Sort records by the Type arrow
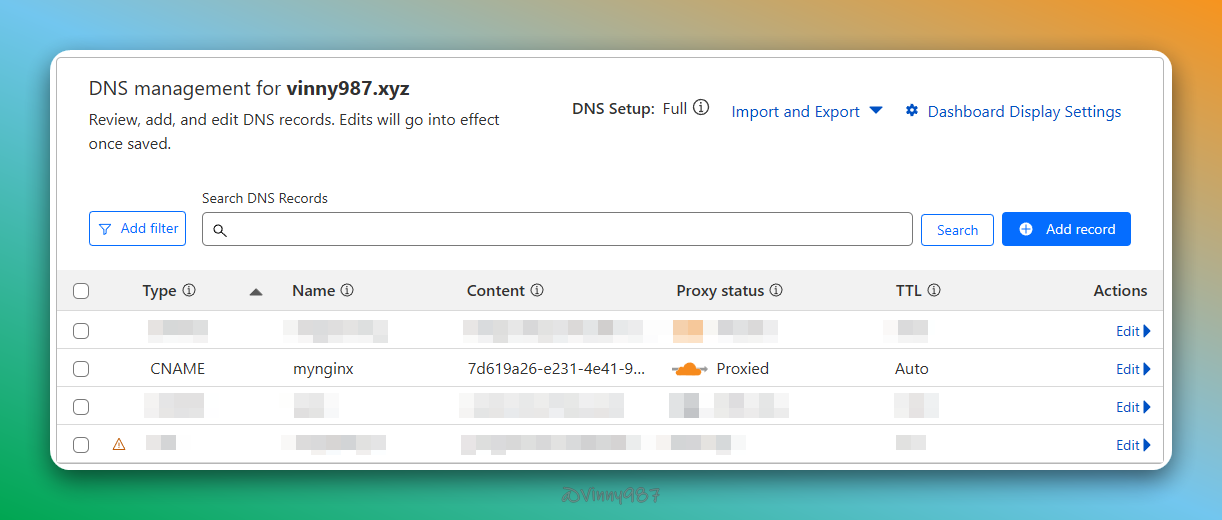This screenshot has width=1222, height=520. pyautogui.click(x=256, y=292)
